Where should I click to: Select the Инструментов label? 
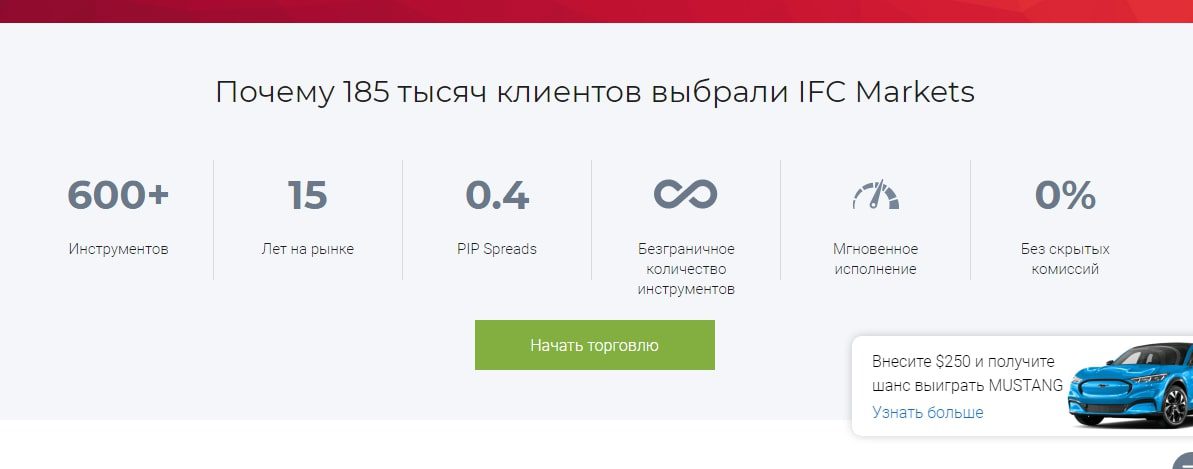tap(118, 249)
